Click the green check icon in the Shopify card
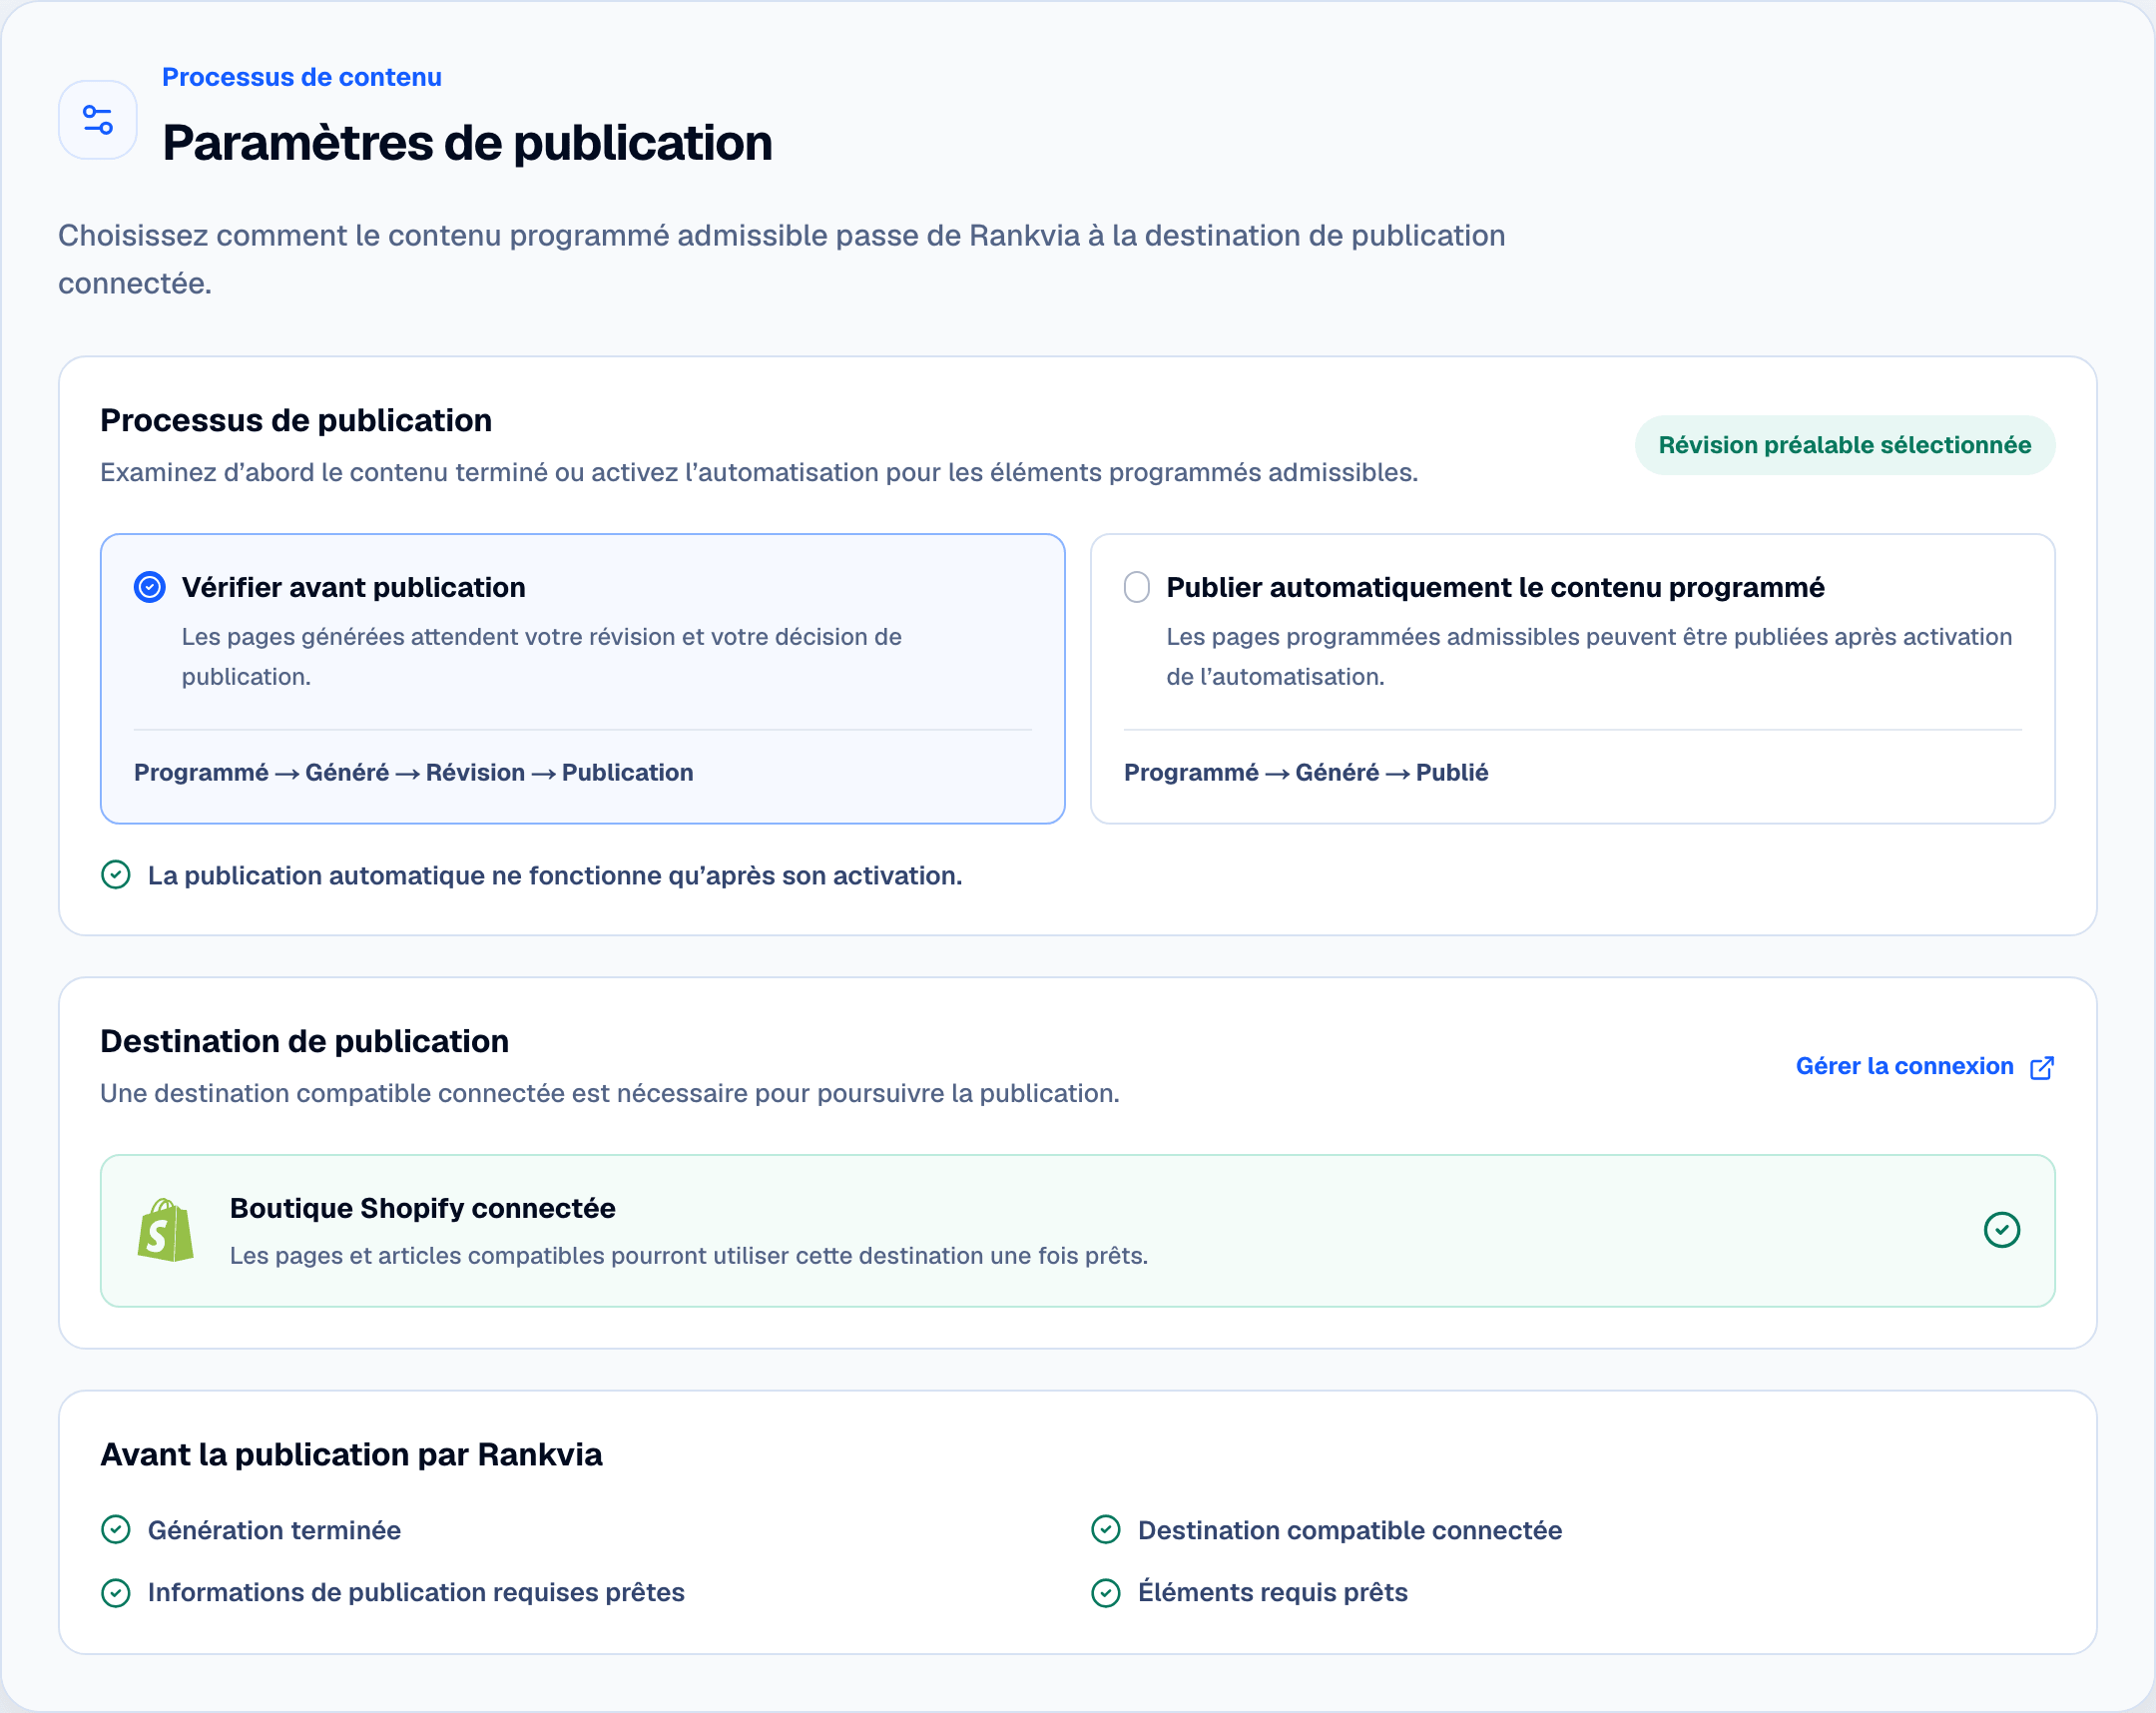Viewport: 2156px width, 1713px height. [2001, 1230]
